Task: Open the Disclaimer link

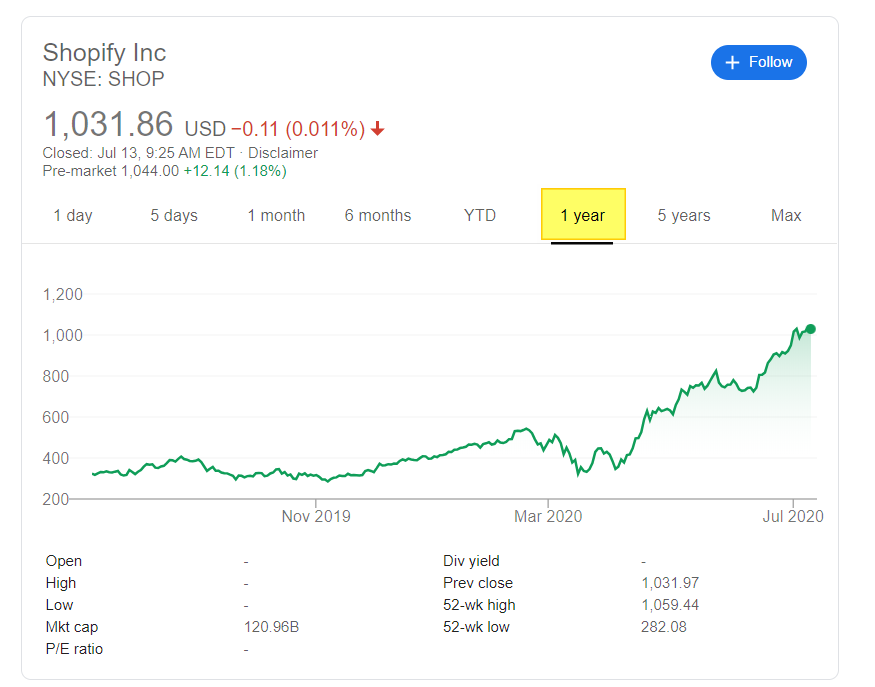Action: [283, 153]
